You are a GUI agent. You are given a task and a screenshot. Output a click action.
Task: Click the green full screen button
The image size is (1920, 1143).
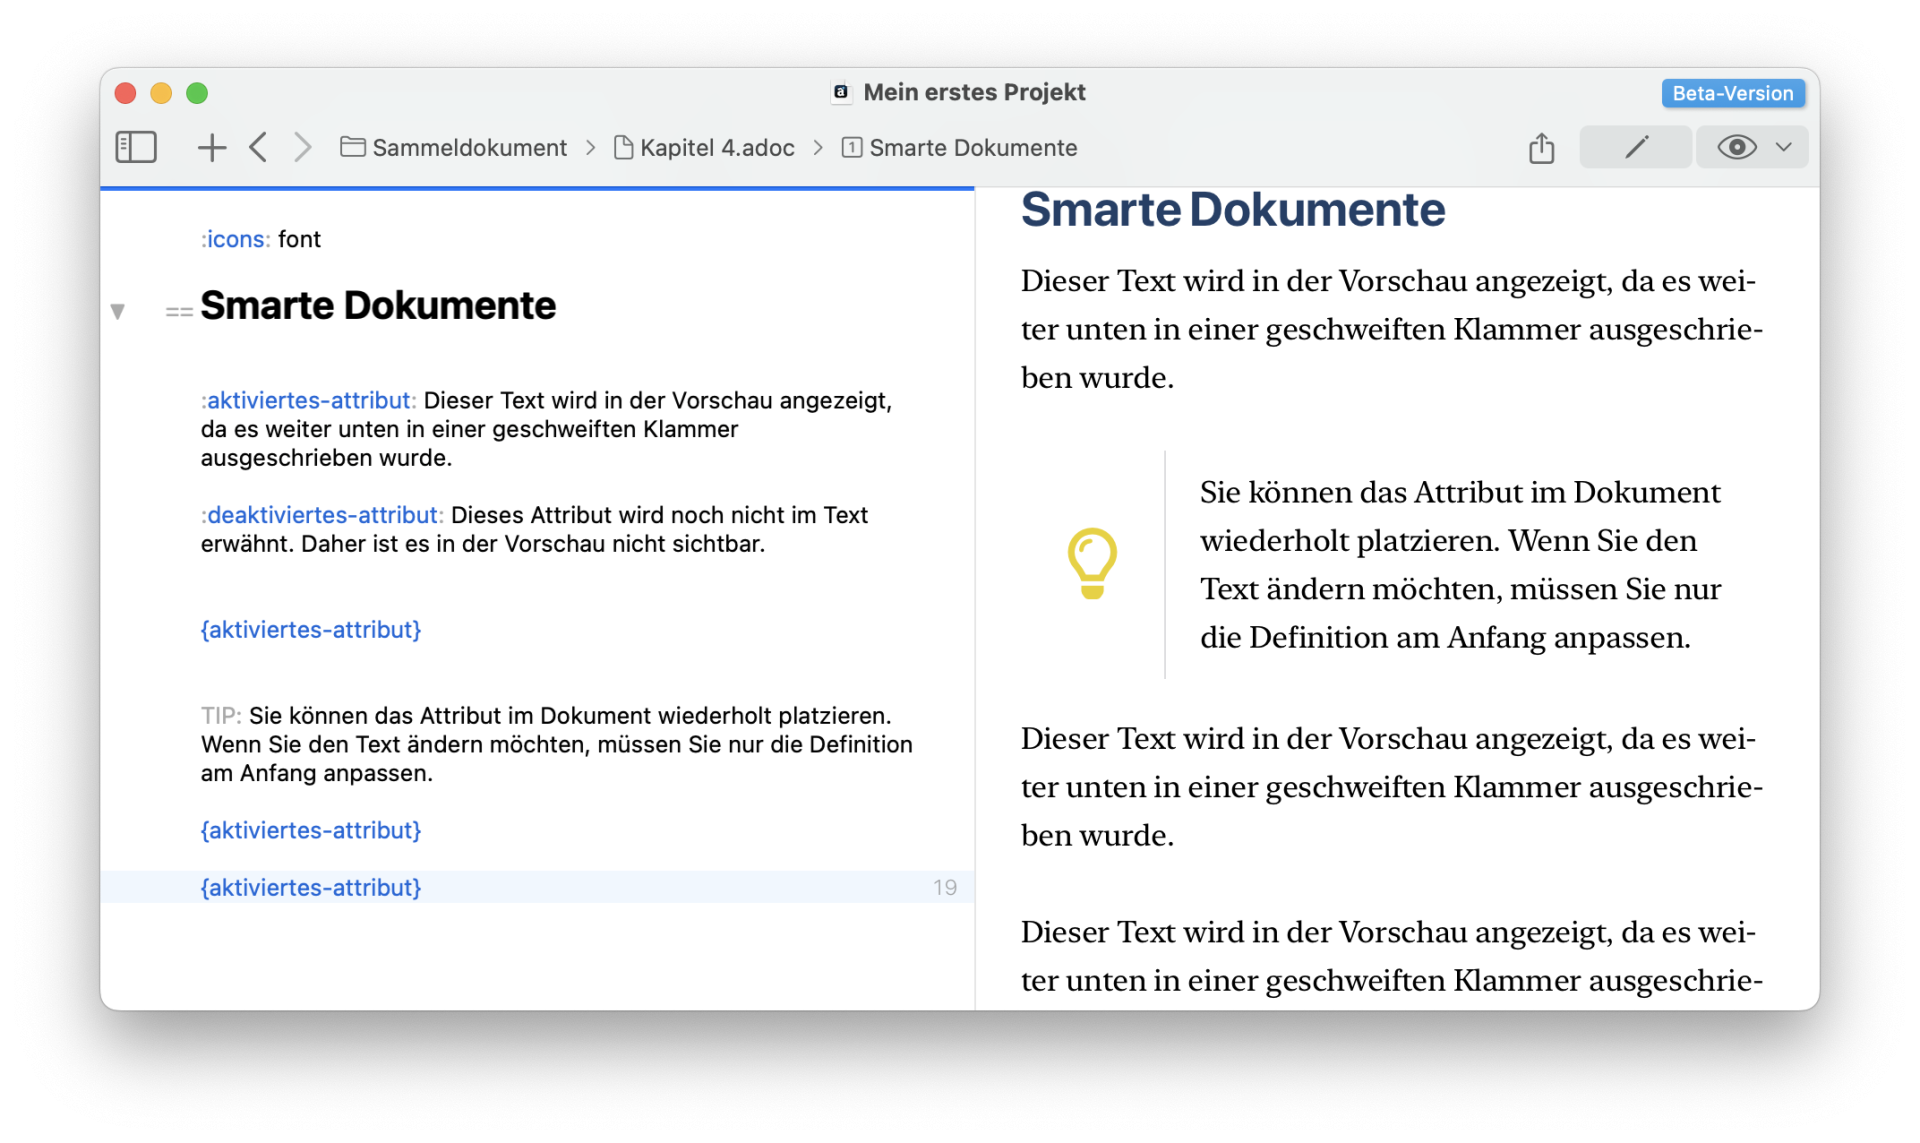point(197,93)
